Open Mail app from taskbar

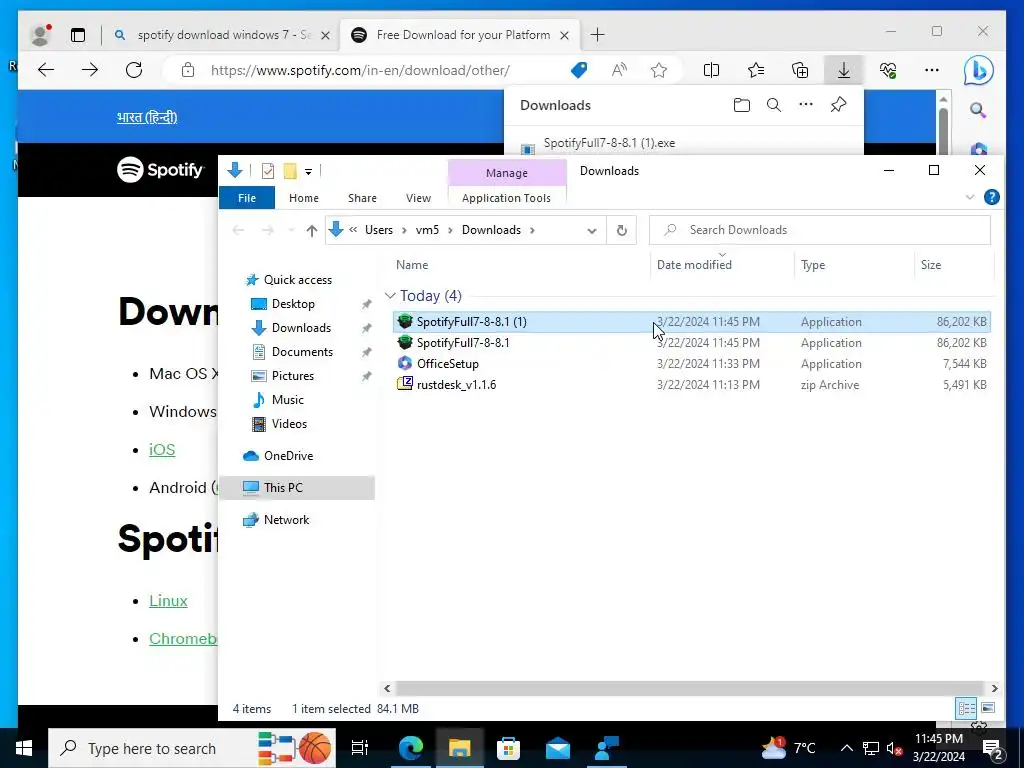pos(558,748)
